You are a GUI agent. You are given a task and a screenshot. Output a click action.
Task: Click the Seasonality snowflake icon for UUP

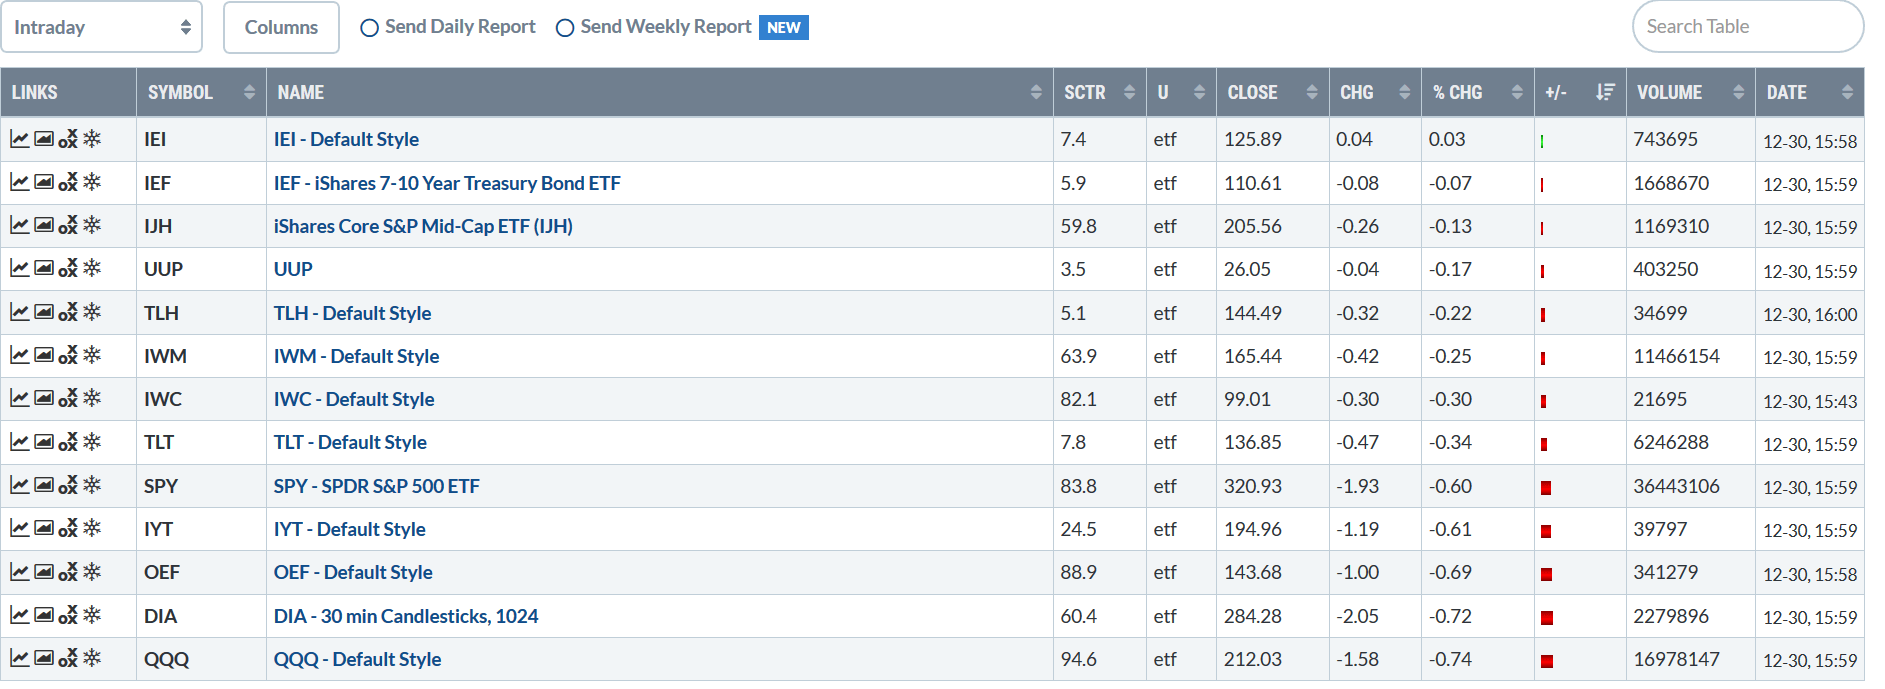click(x=92, y=269)
